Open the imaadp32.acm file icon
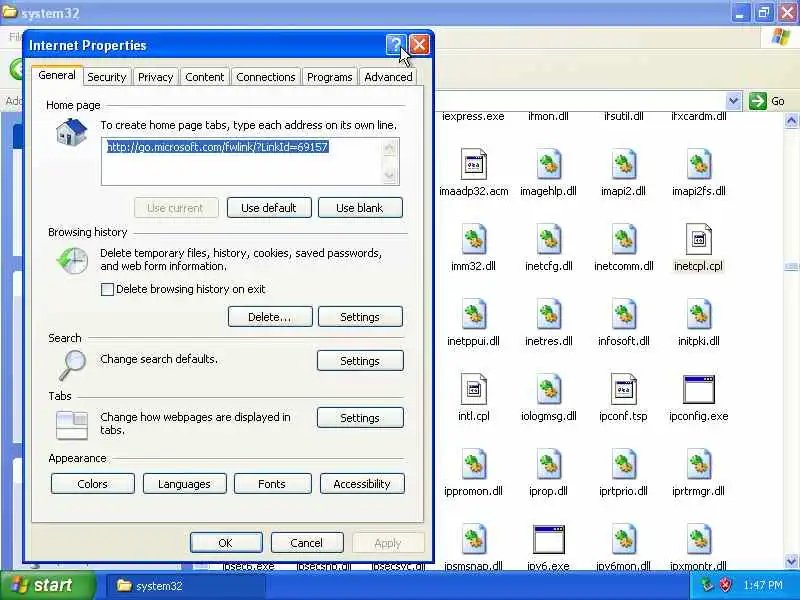Viewport: 800px width, 600px height. pyautogui.click(x=473, y=164)
